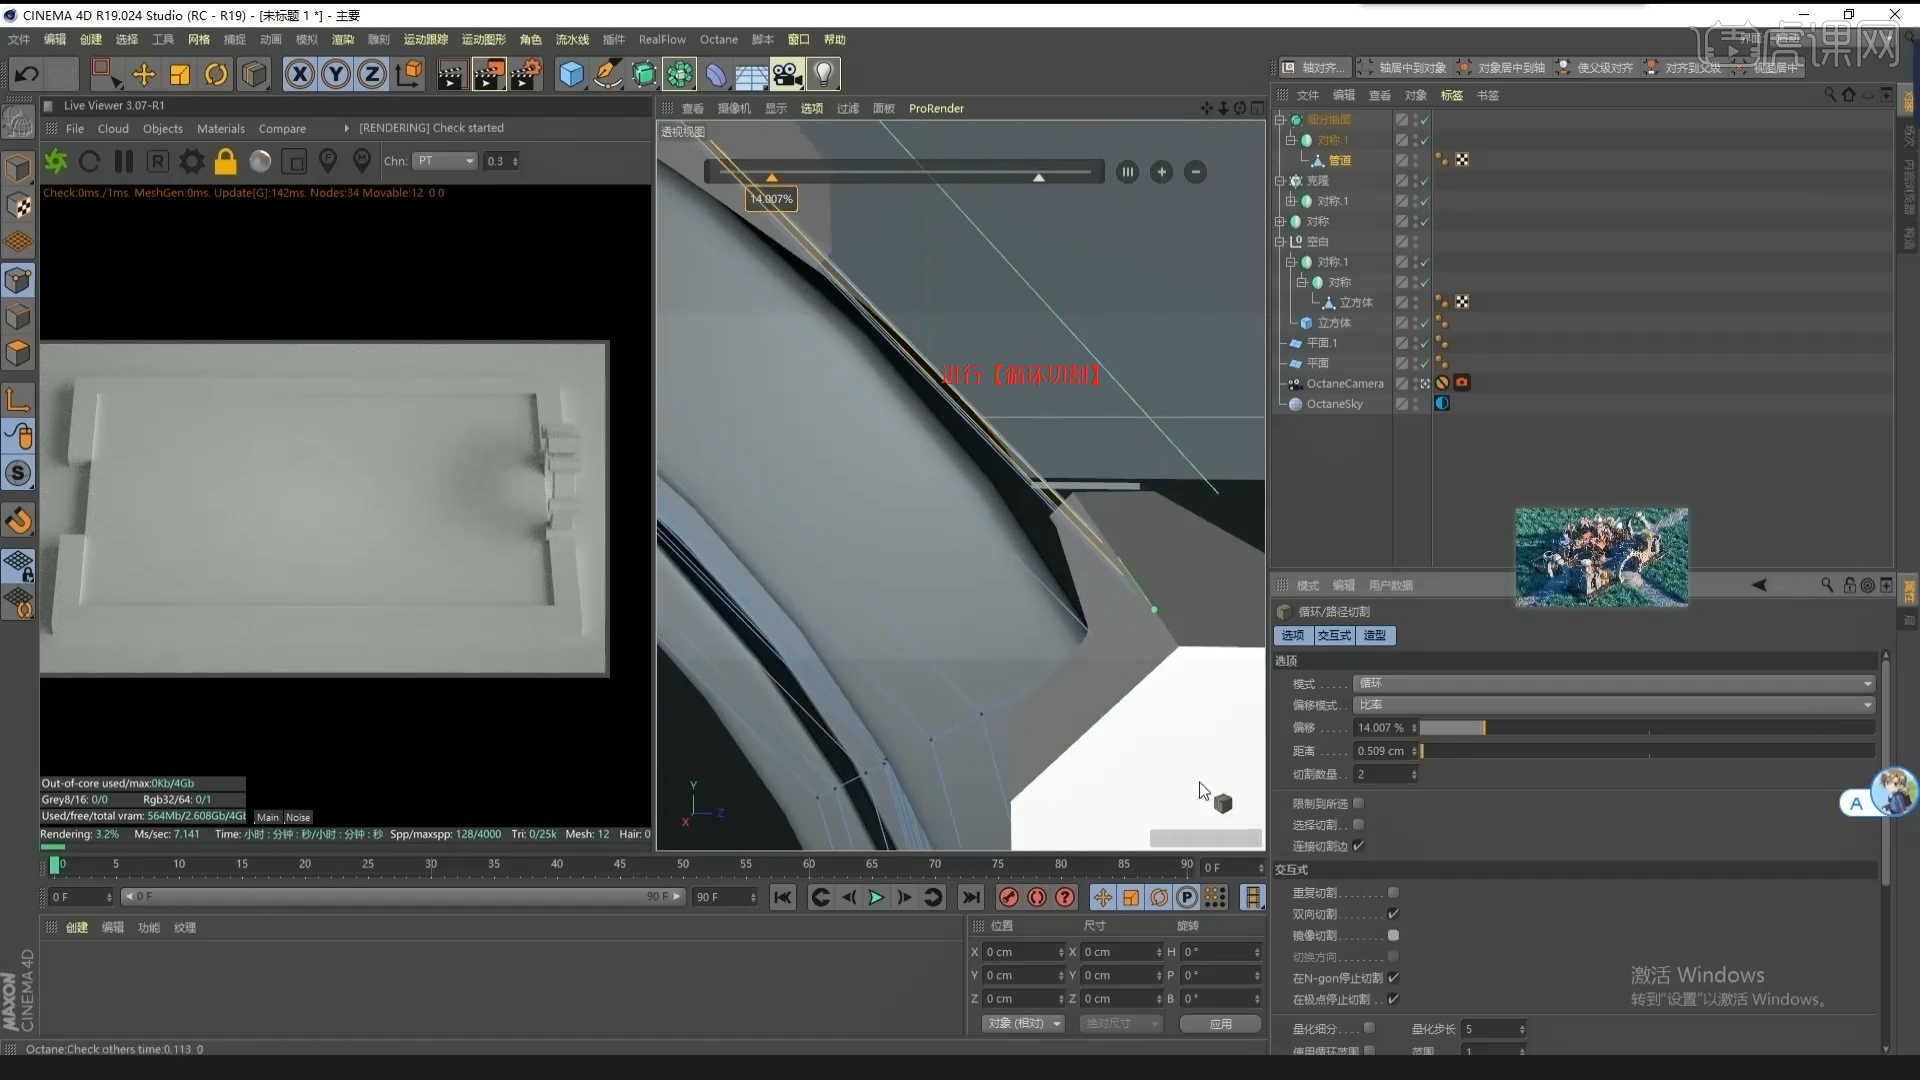This screenshot has width=1920, height=1080.
Task: Disable the 双向切割 checkbox
Action: (1394, 913)
